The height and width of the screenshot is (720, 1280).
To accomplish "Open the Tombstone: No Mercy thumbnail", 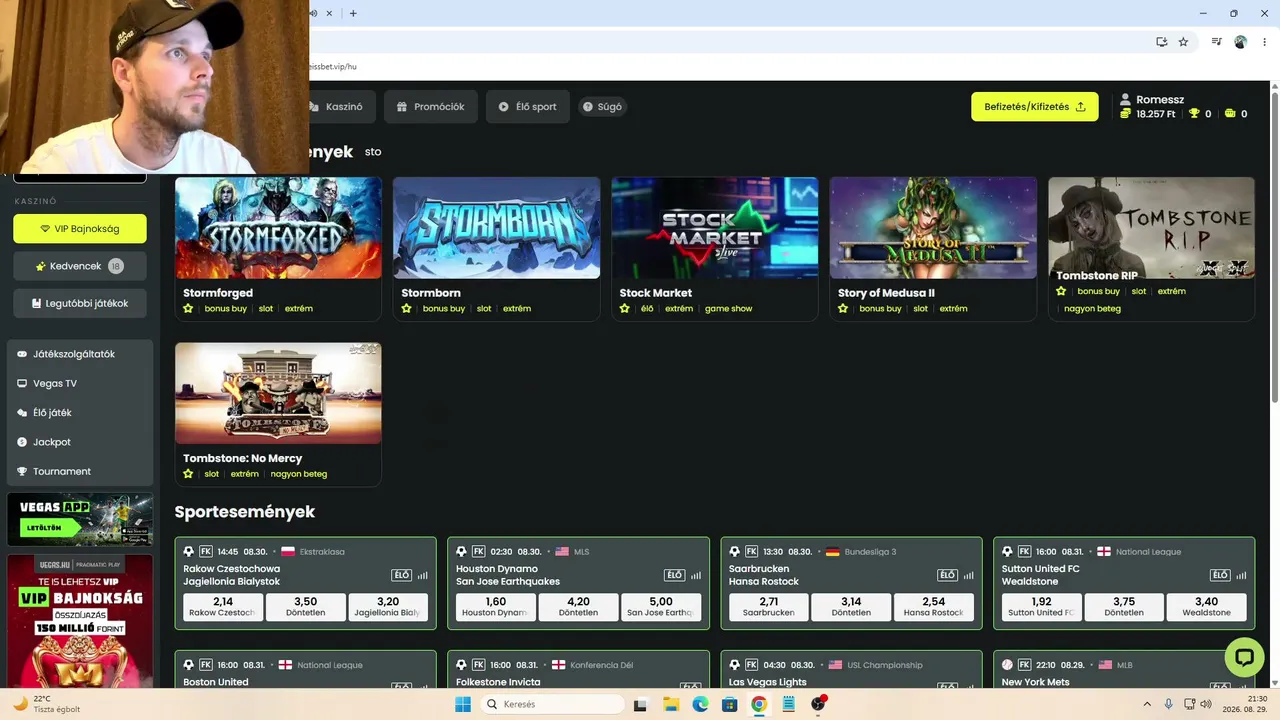I will coord(278,393).
